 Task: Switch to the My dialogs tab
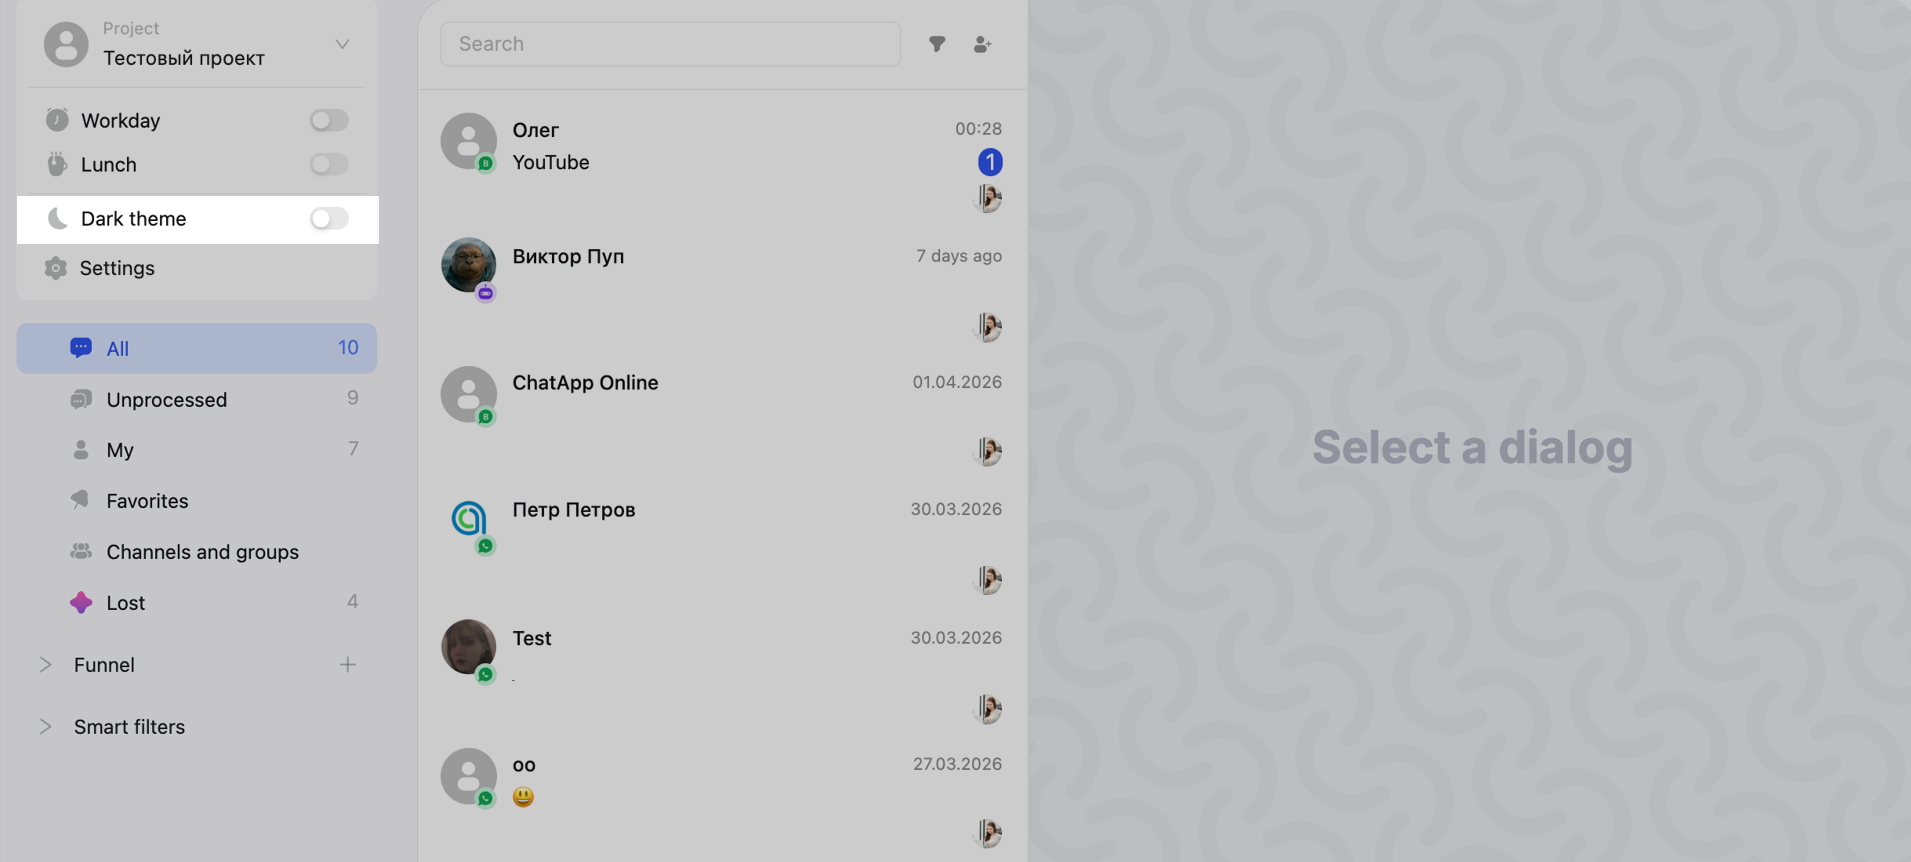[x=120, y=450]
